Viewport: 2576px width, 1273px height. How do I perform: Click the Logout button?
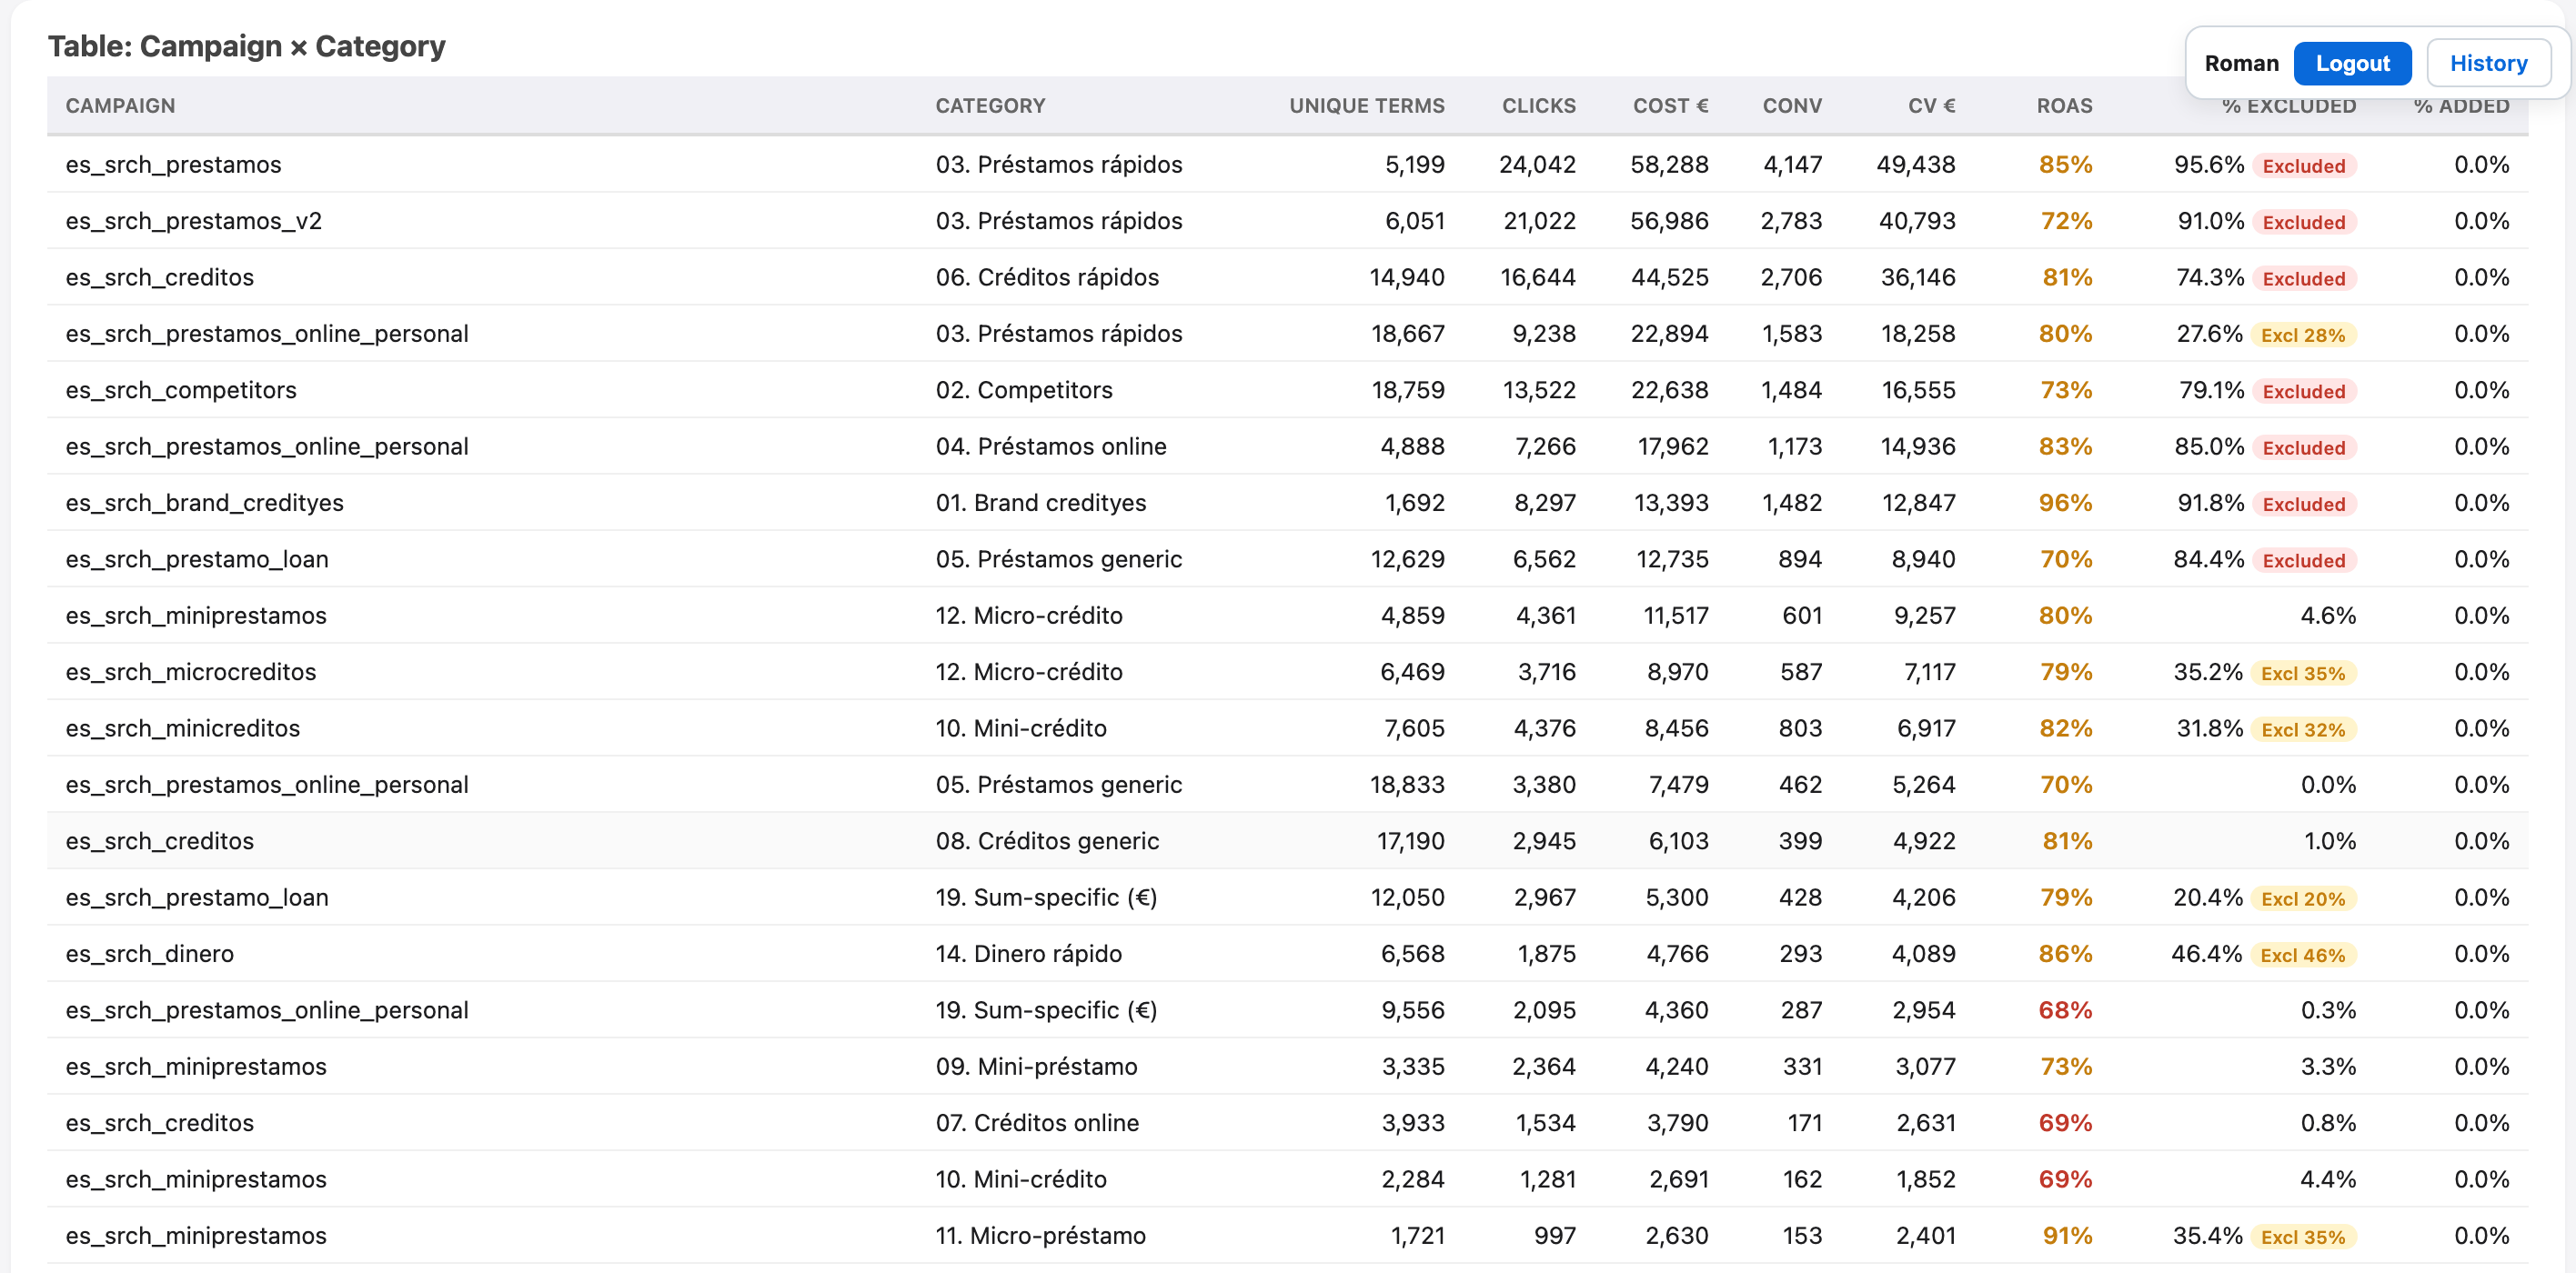pos(2352,63)
